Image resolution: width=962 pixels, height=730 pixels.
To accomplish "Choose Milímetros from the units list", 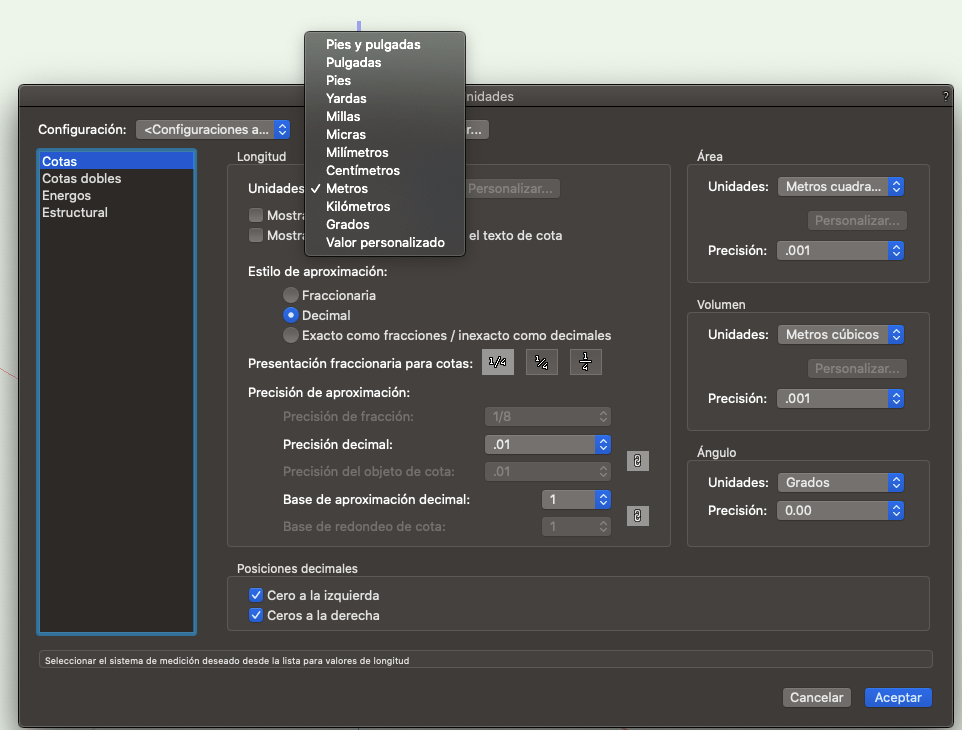I will tap(356, 152).
